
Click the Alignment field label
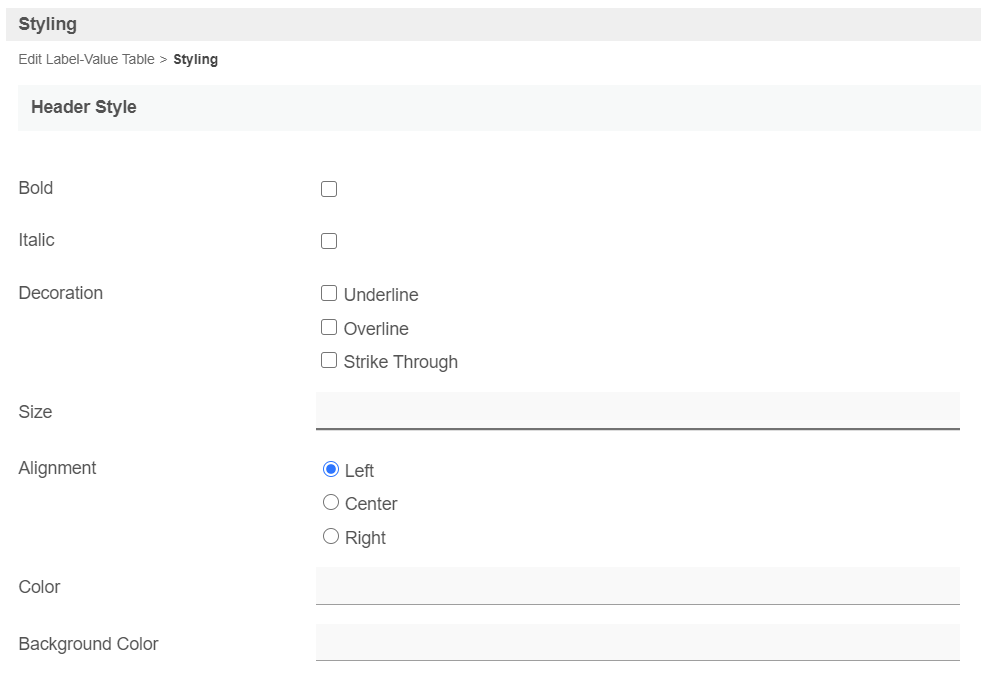(x=57, y=468)
